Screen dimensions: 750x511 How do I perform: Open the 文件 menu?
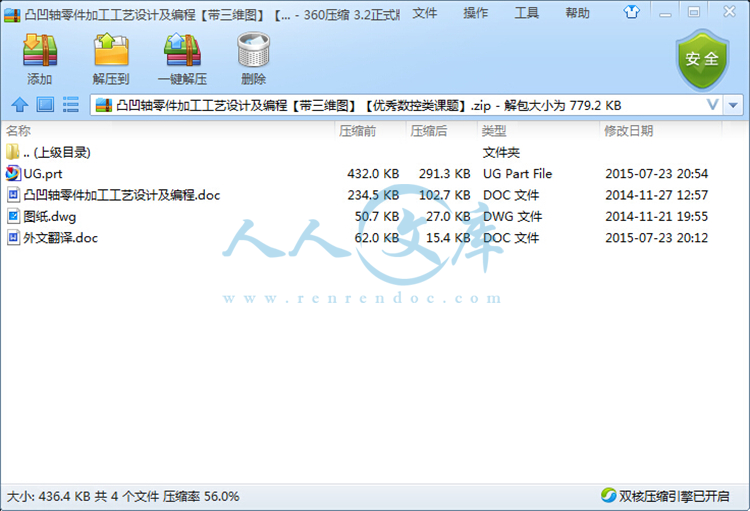[425, 13]
